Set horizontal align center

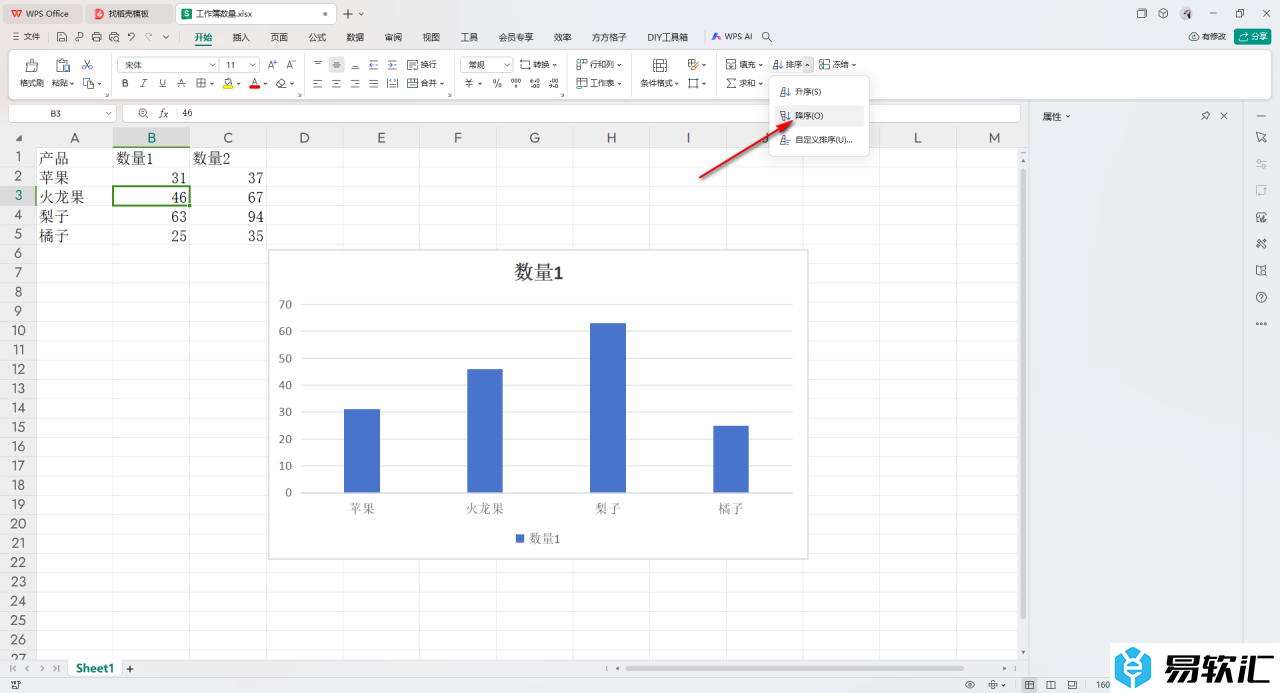336,84
